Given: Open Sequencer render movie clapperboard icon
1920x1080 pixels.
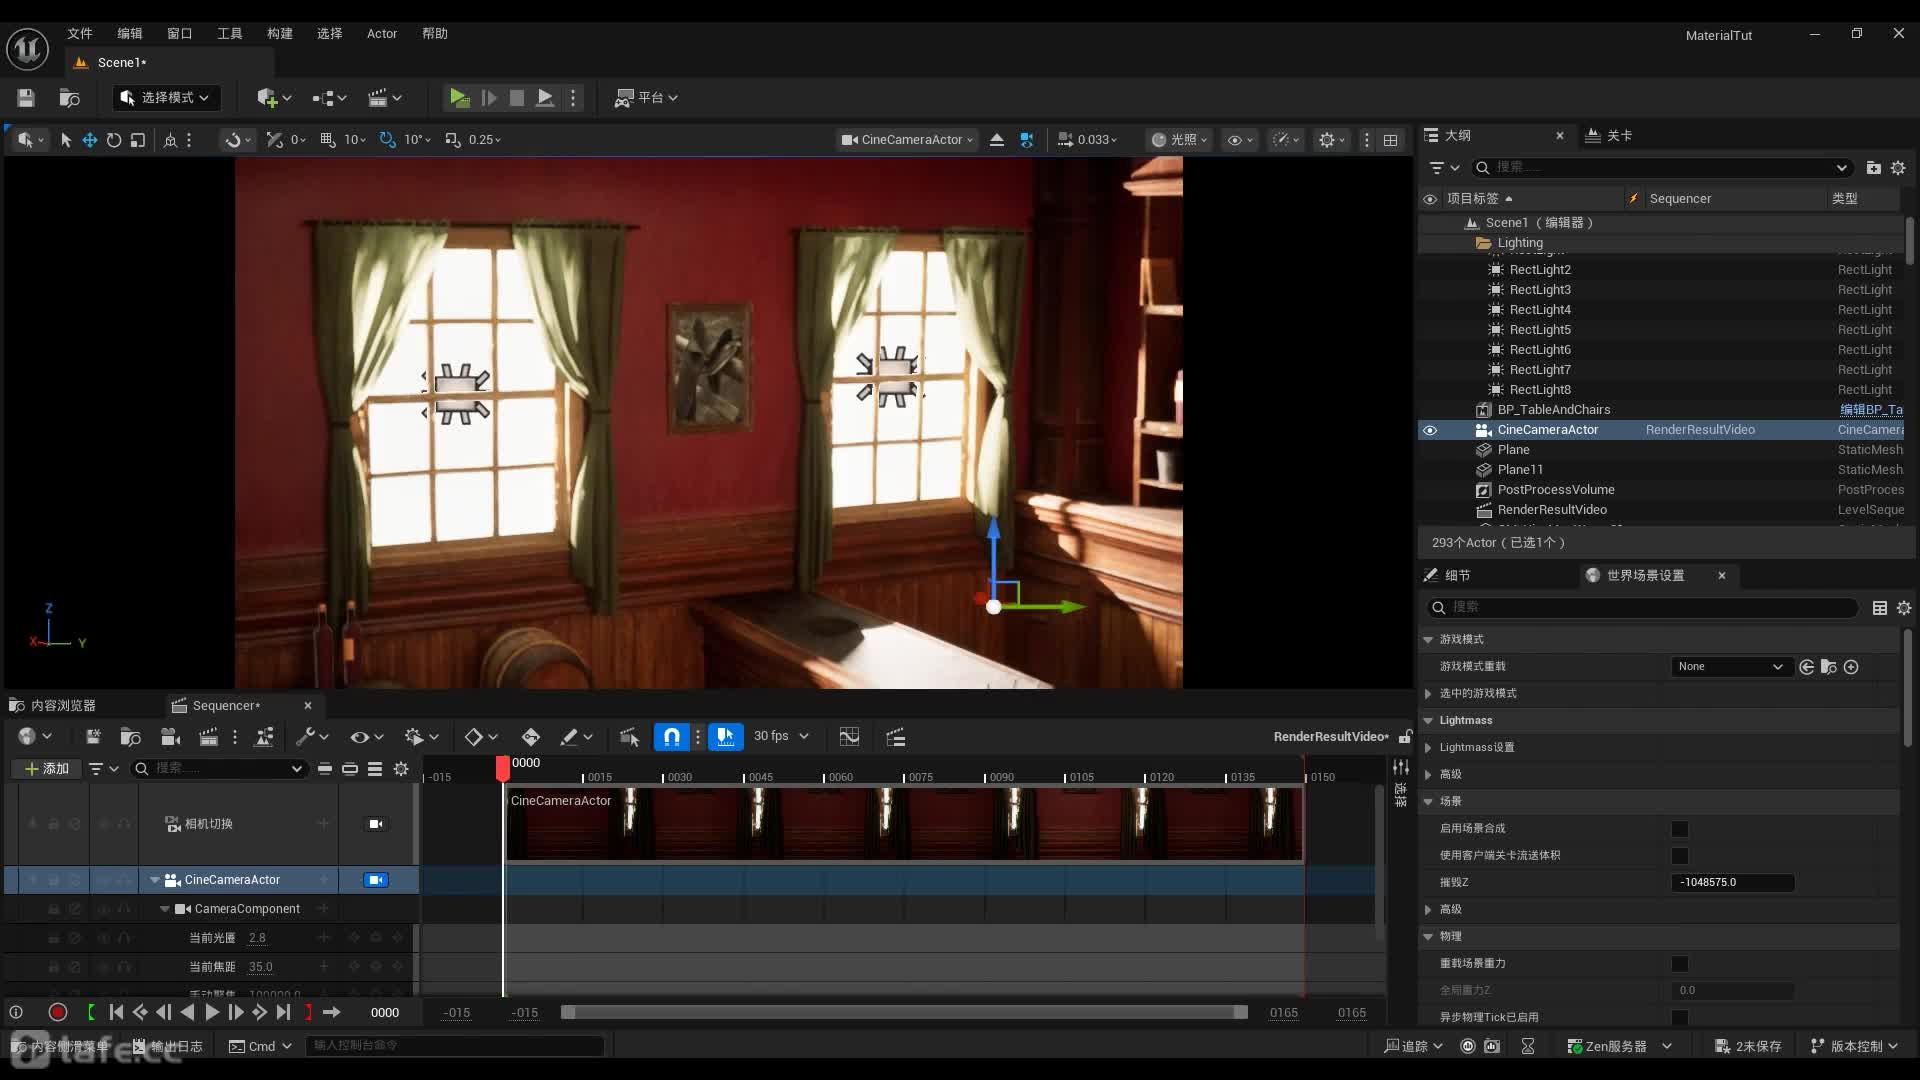Looking at the screenshot, I should [208, 737].
